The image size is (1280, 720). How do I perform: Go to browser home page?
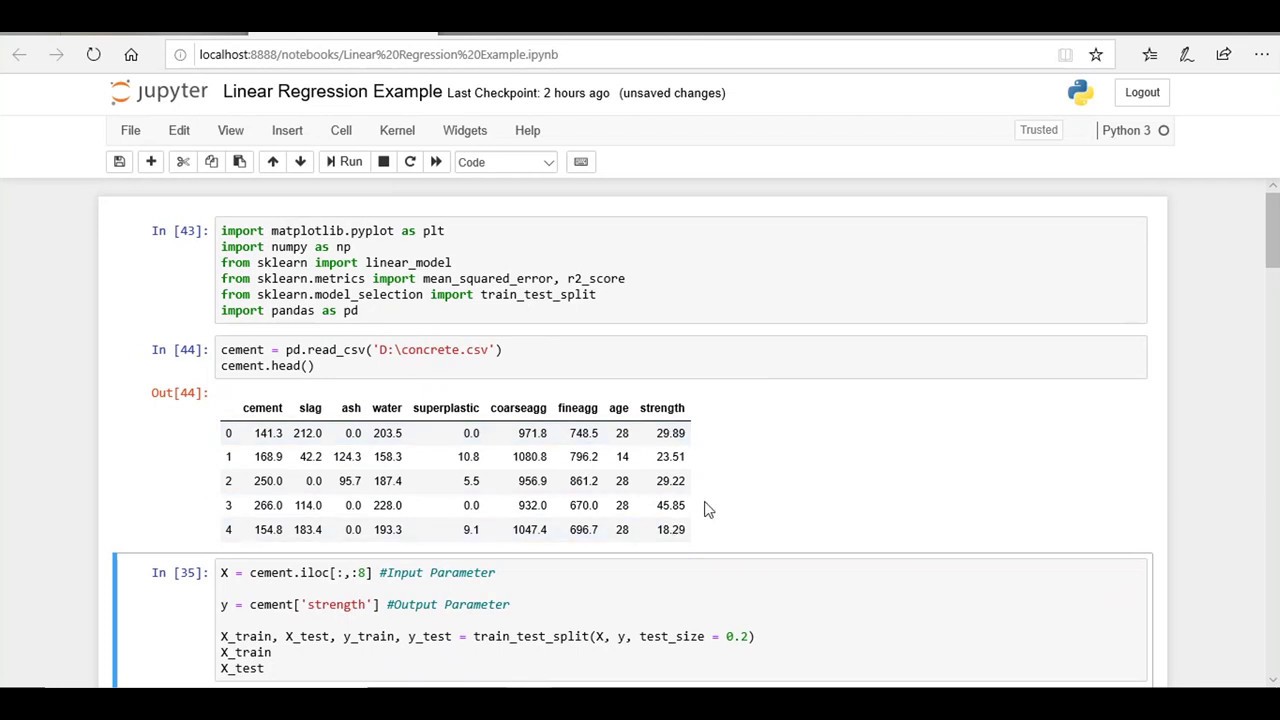click(x=131, y=54)
